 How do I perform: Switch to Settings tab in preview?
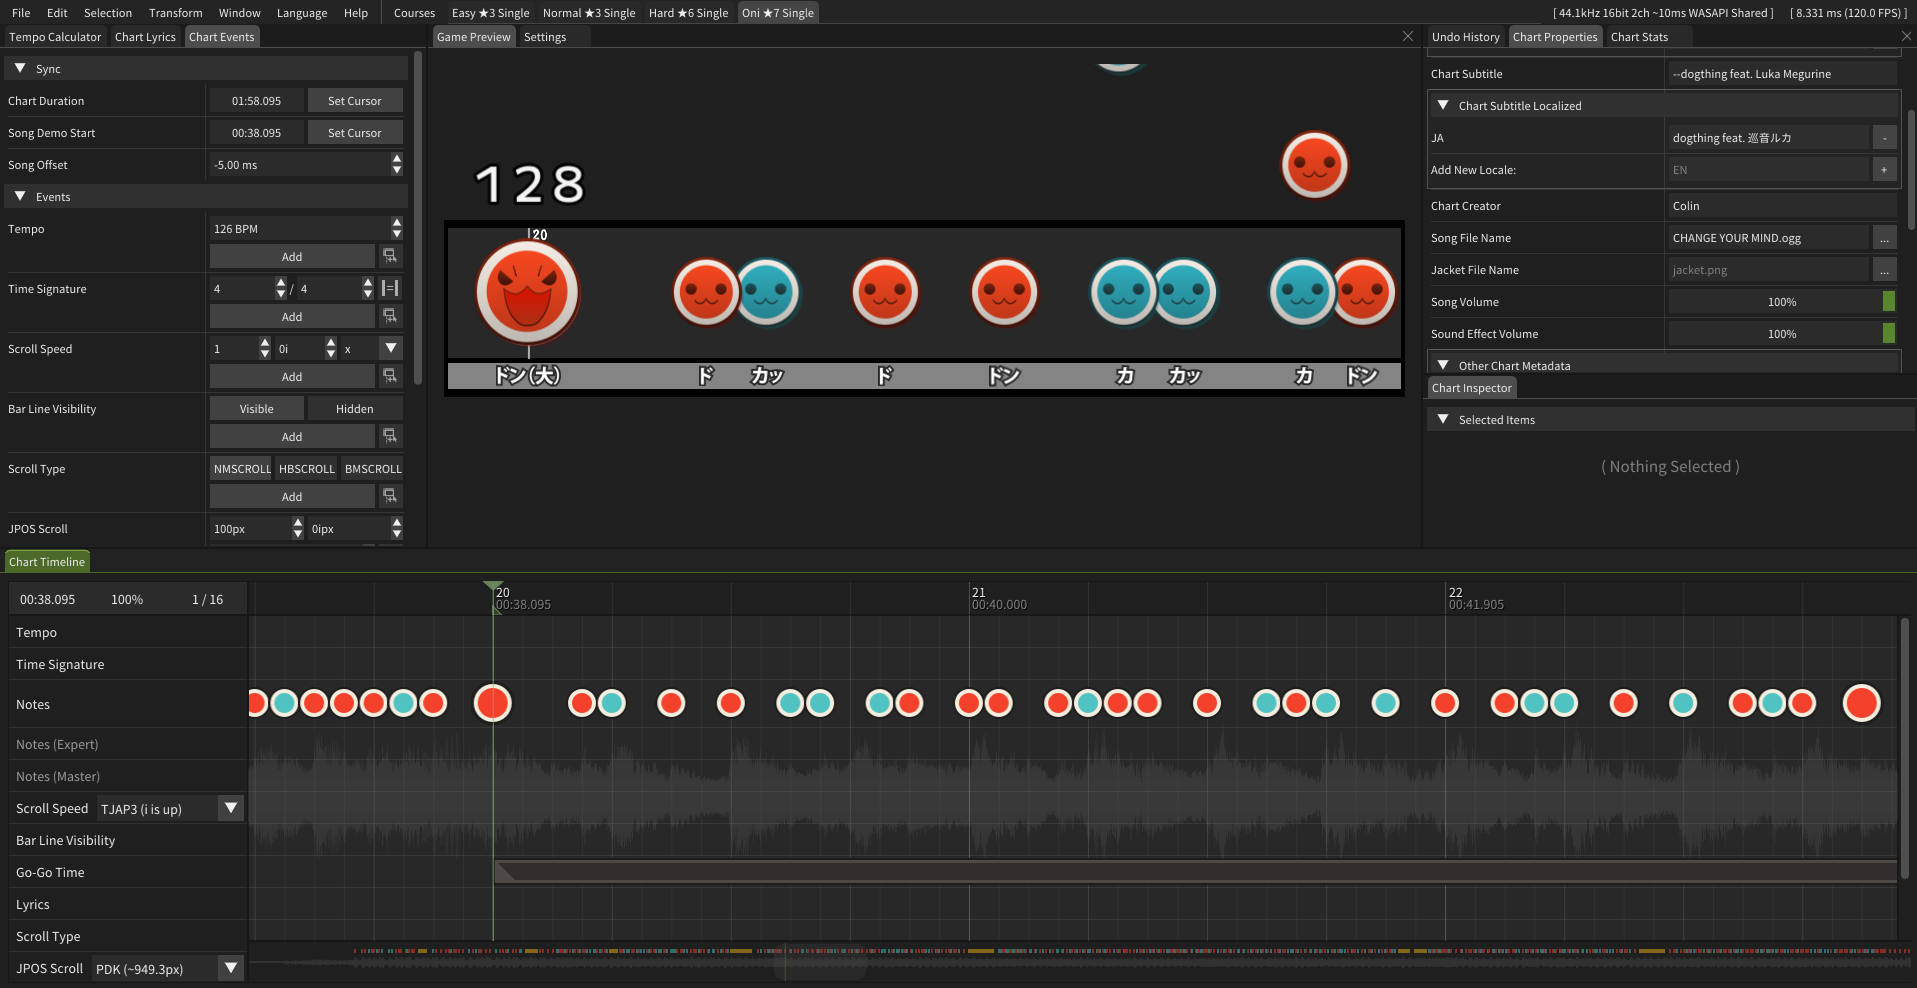point(545,37)
